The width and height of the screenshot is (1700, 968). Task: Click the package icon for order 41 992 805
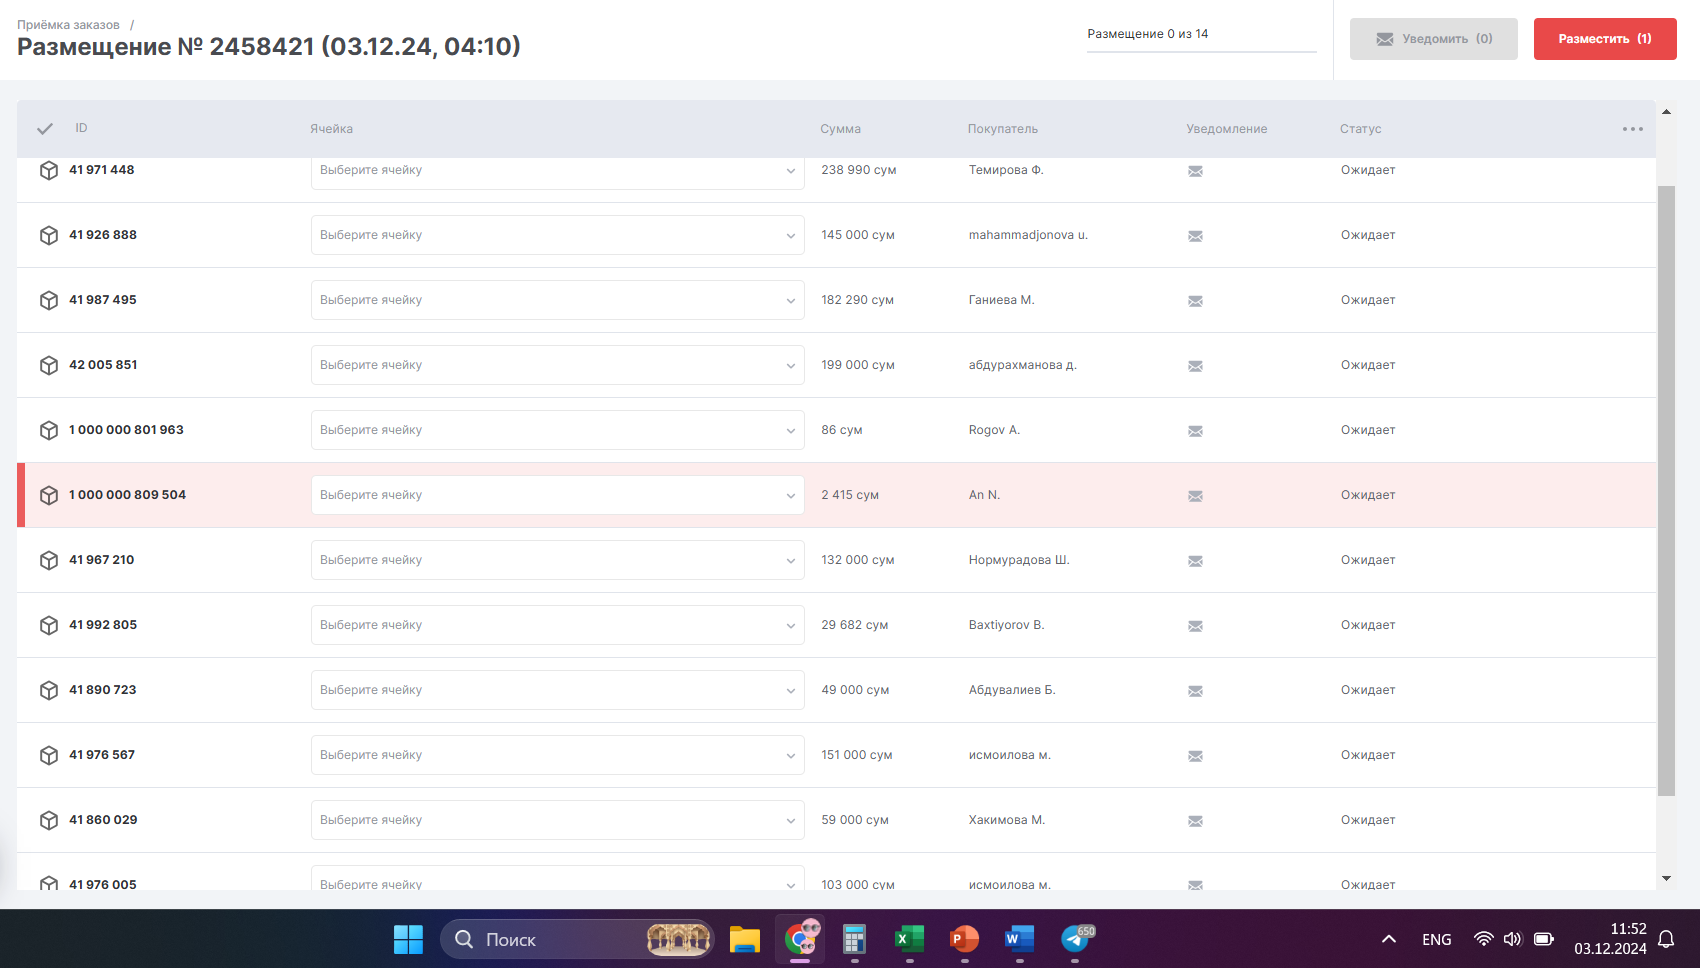coord(48,625)
